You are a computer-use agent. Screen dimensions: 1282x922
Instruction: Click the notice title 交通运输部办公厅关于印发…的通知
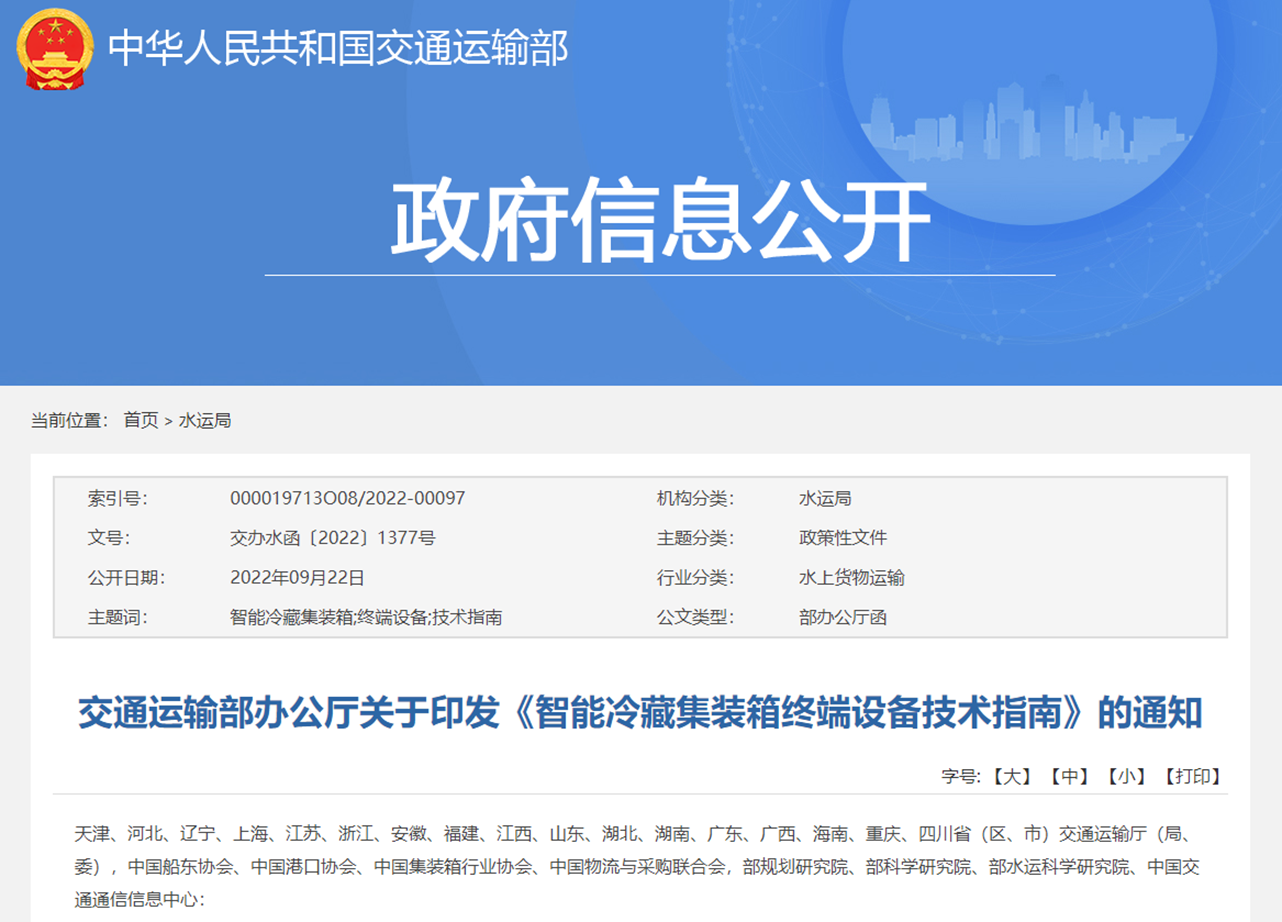click(x=640, y=714)
